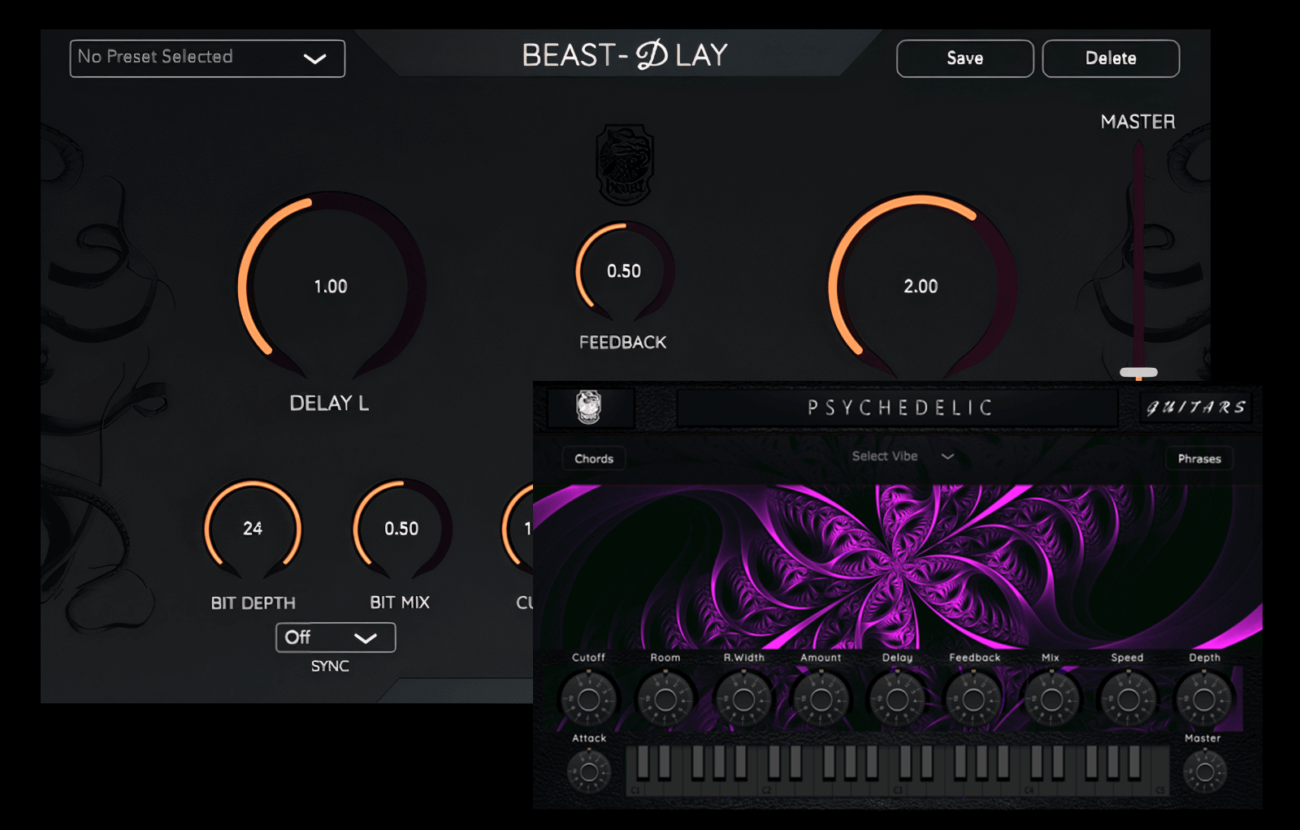This screenshot has height=830, width=1300.
Task: Select the Attack knob
Action: point(588,771)
